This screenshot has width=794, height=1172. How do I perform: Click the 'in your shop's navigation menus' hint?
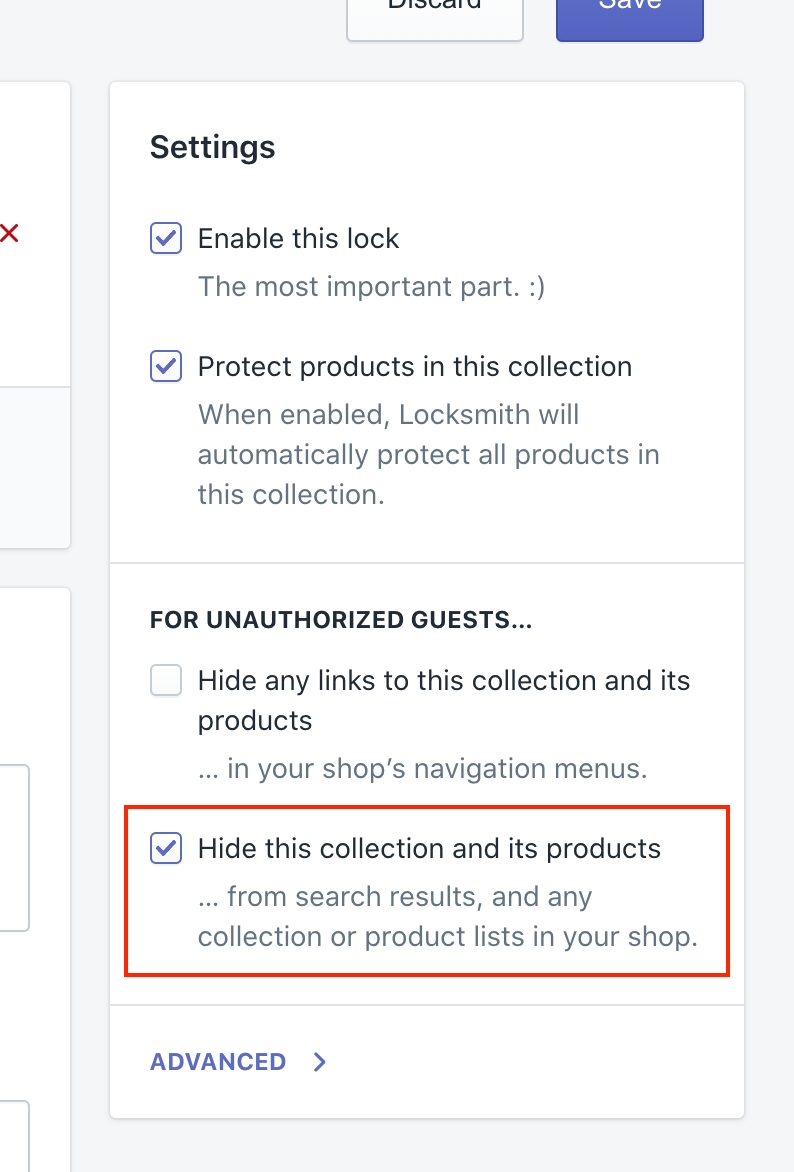tap(422, 769)
